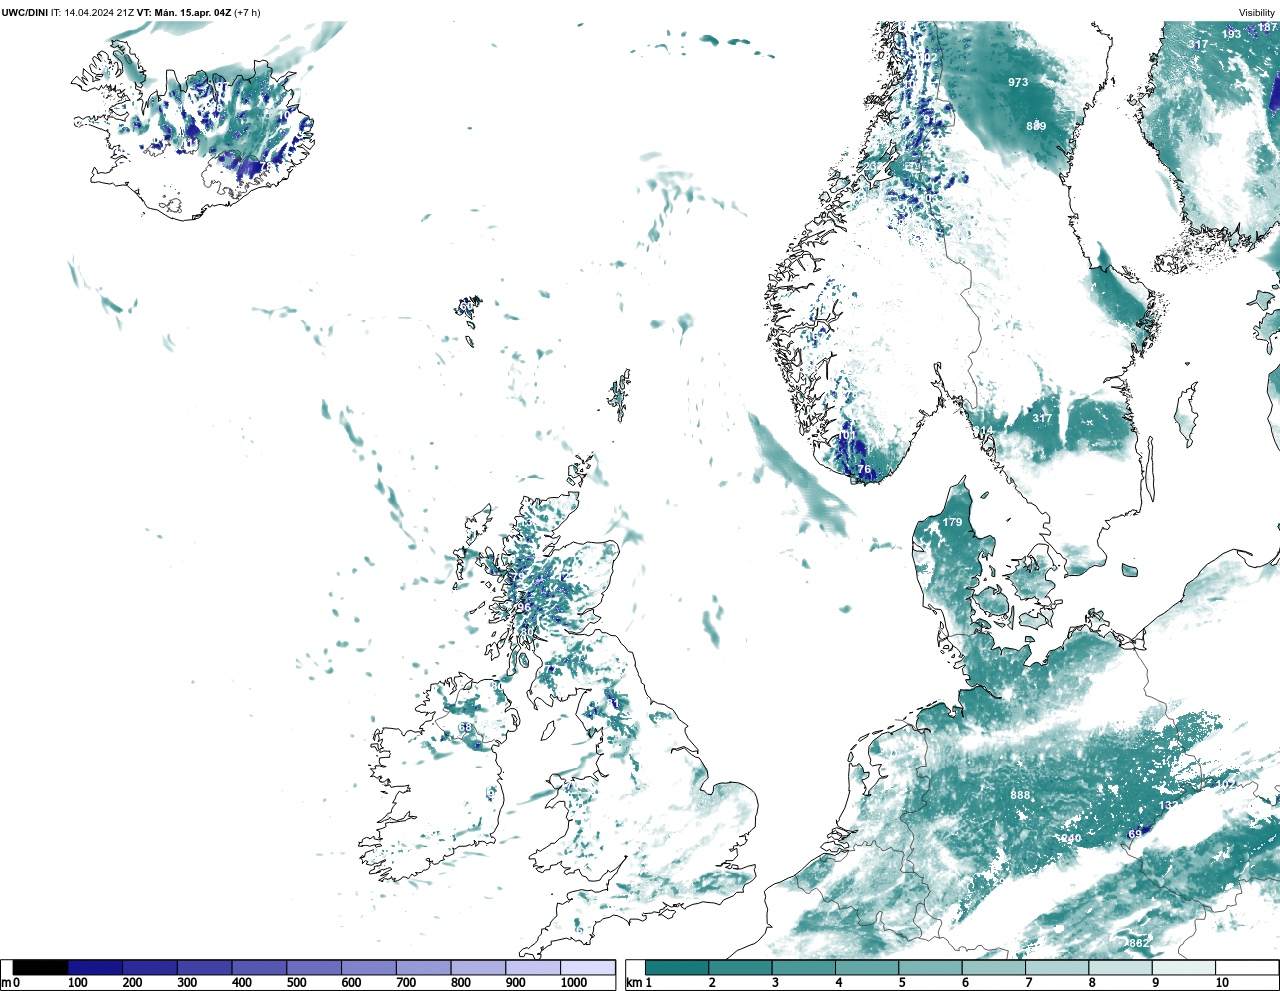Click the '840' visibility value label
This screenshot has width=1280, height=991.
1071,838
